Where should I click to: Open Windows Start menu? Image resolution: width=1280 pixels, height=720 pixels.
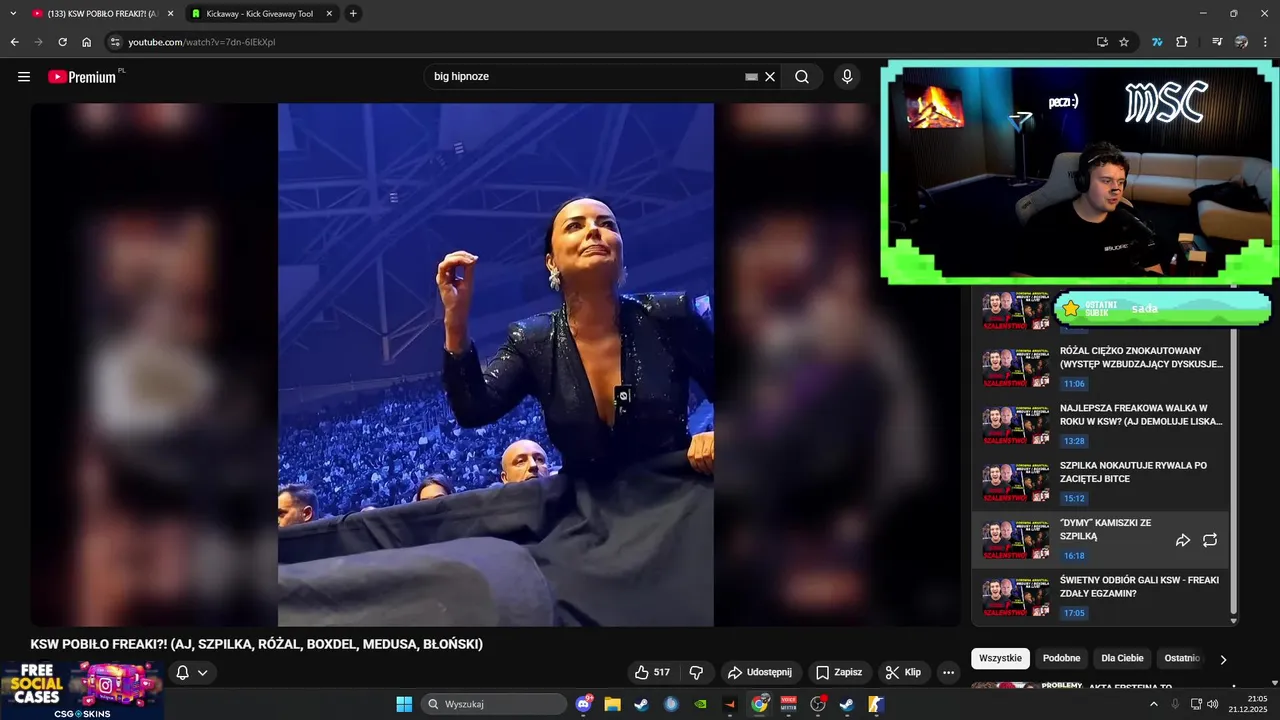coord(404,704)
